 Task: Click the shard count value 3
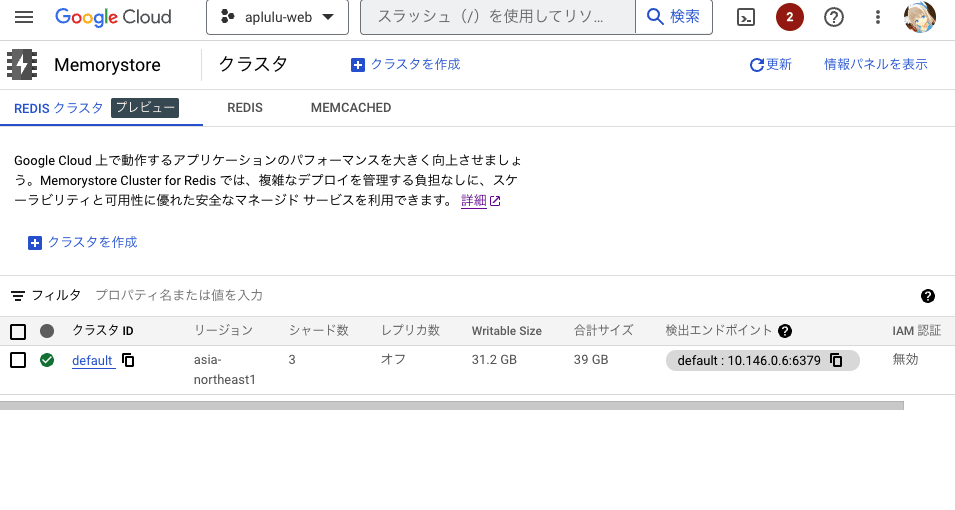(x=292, y=360)
